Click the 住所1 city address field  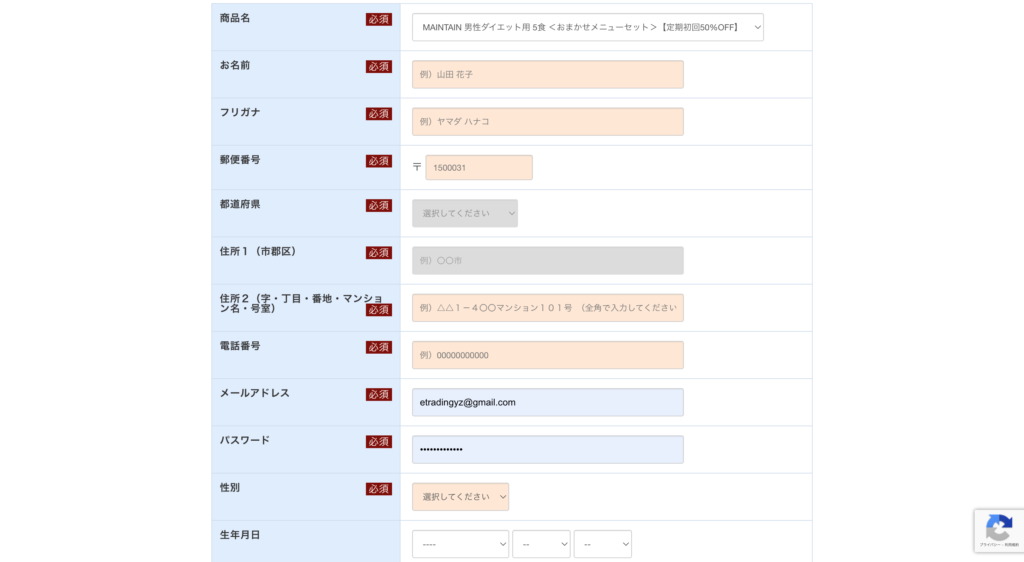547,261
